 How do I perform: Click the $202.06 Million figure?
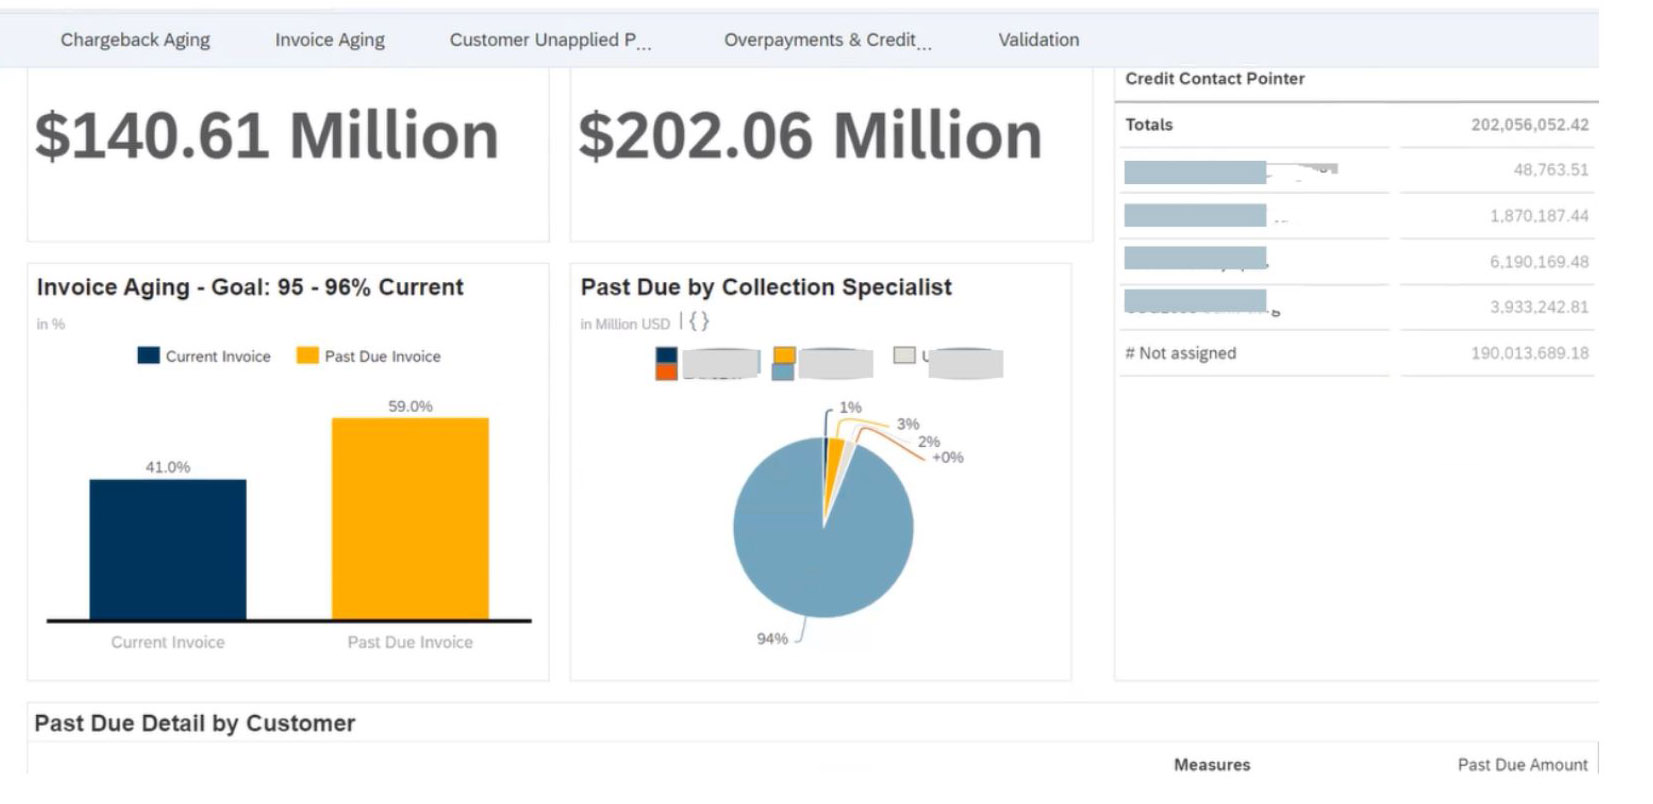(x=810, y=136)
